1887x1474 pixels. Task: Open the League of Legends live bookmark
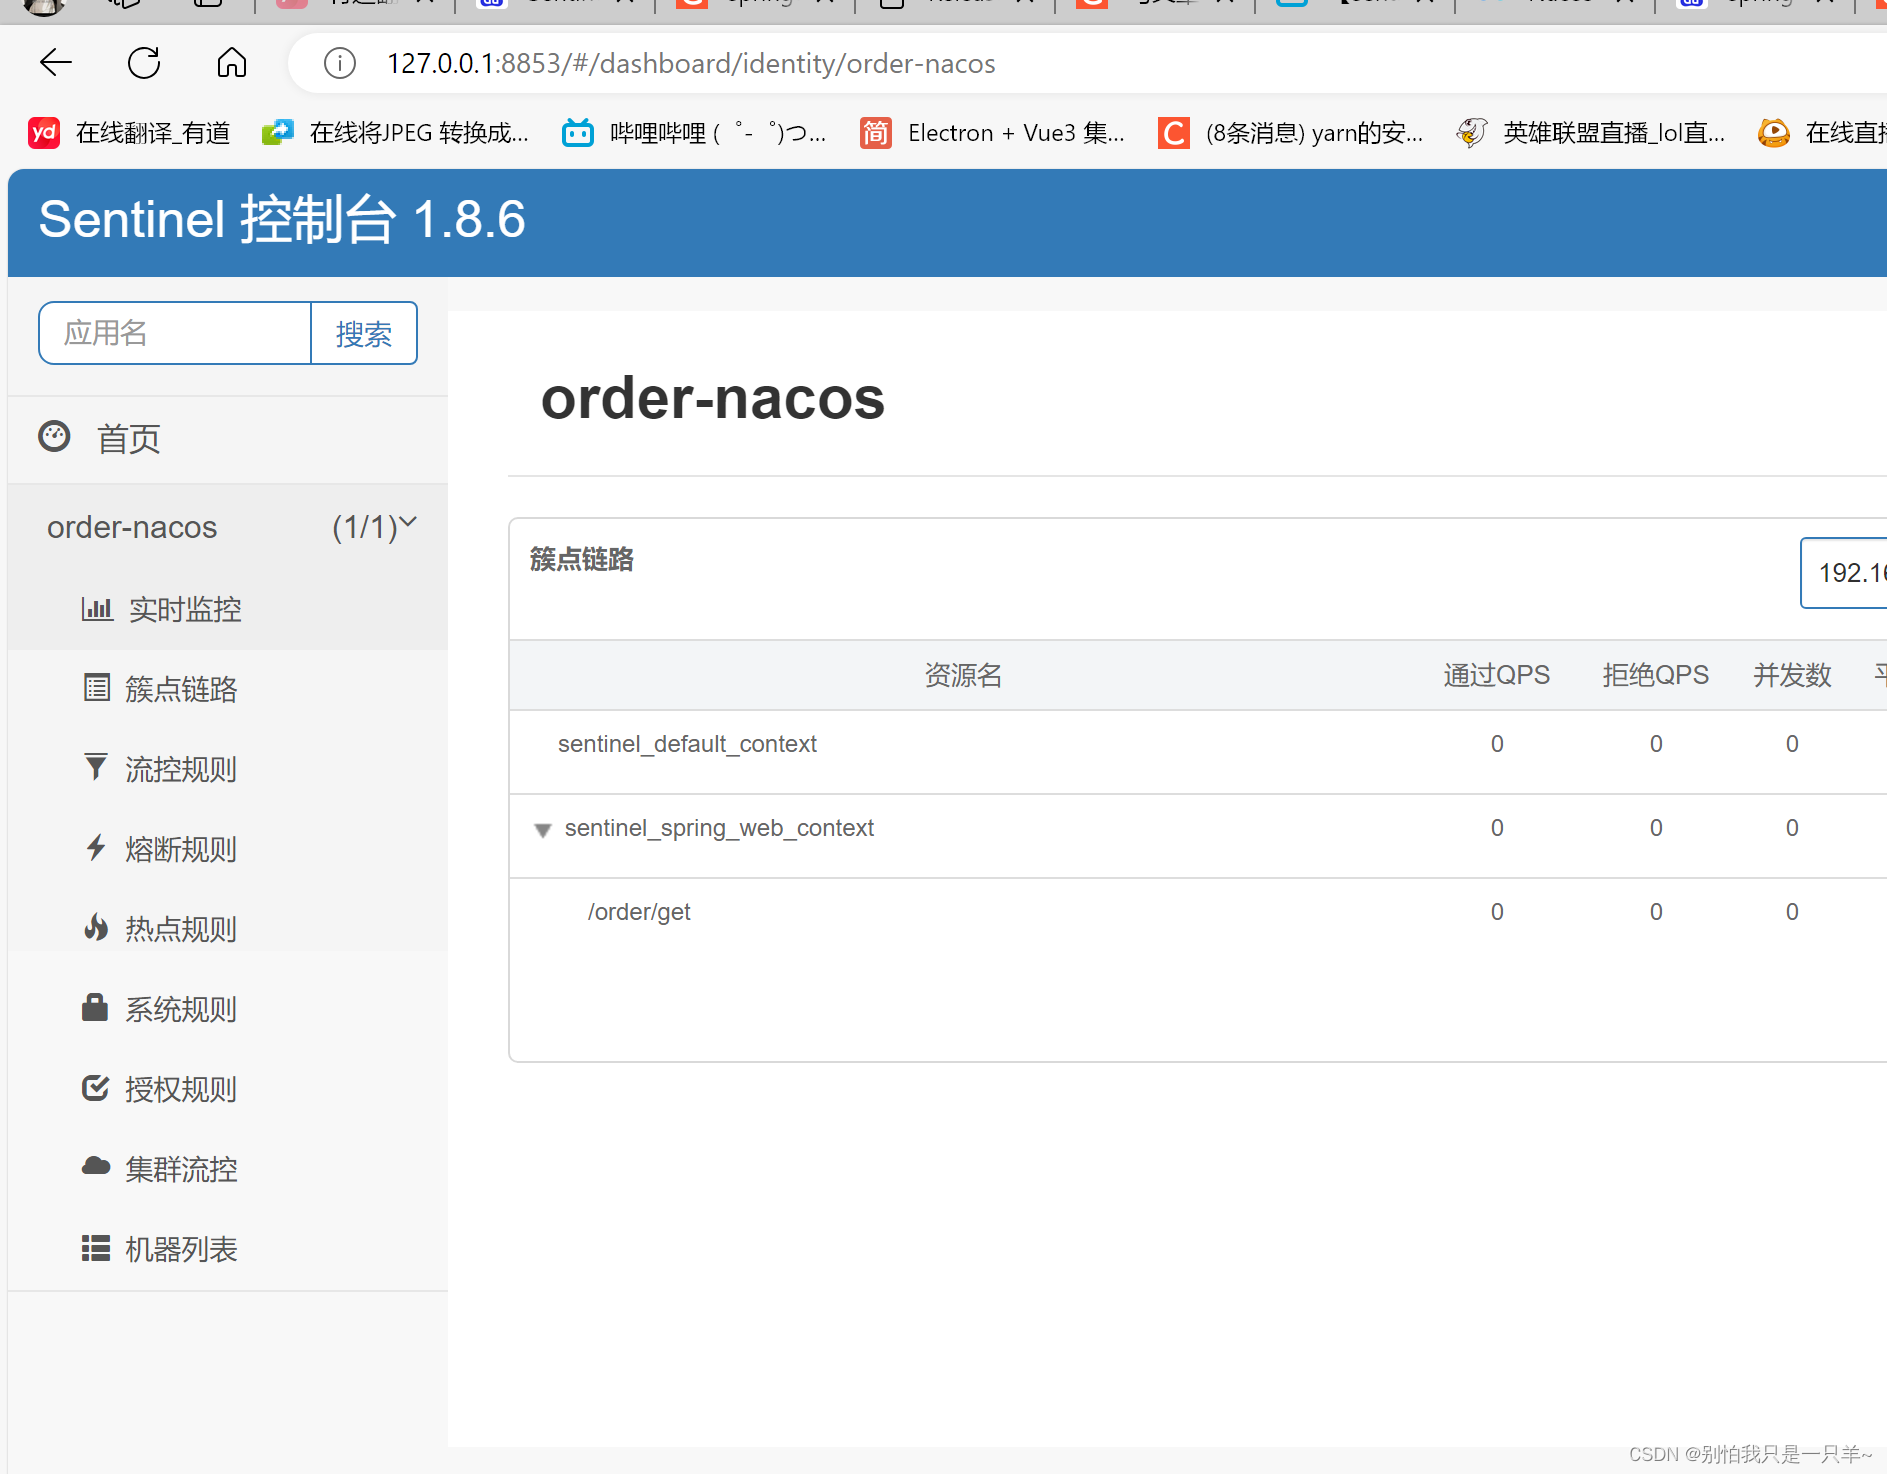1590,133
